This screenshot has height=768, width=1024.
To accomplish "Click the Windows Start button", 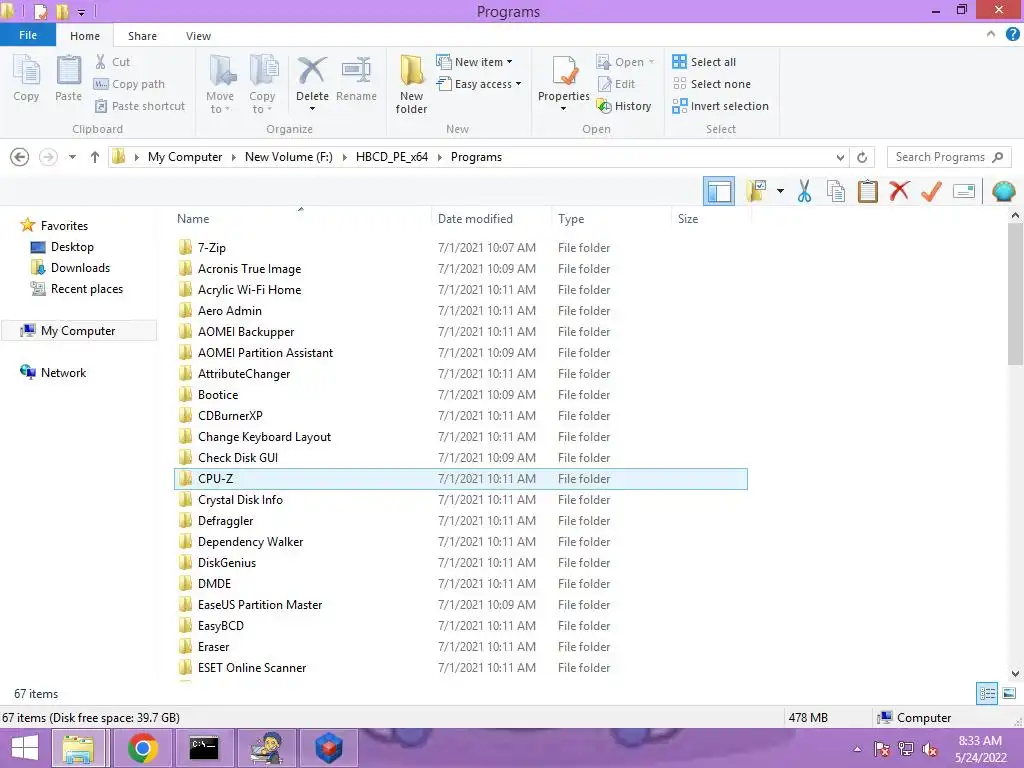I will 25,748.
